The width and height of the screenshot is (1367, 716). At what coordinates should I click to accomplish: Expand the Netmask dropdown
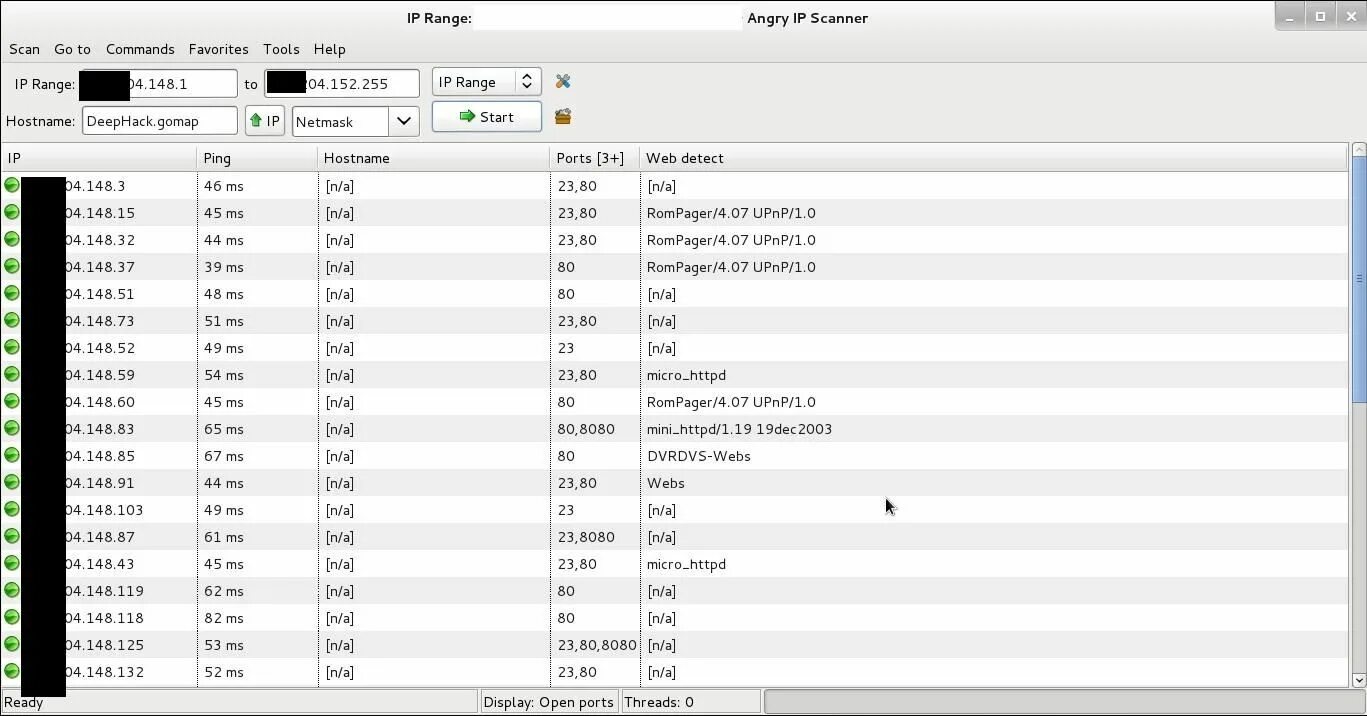click(403, 120)
